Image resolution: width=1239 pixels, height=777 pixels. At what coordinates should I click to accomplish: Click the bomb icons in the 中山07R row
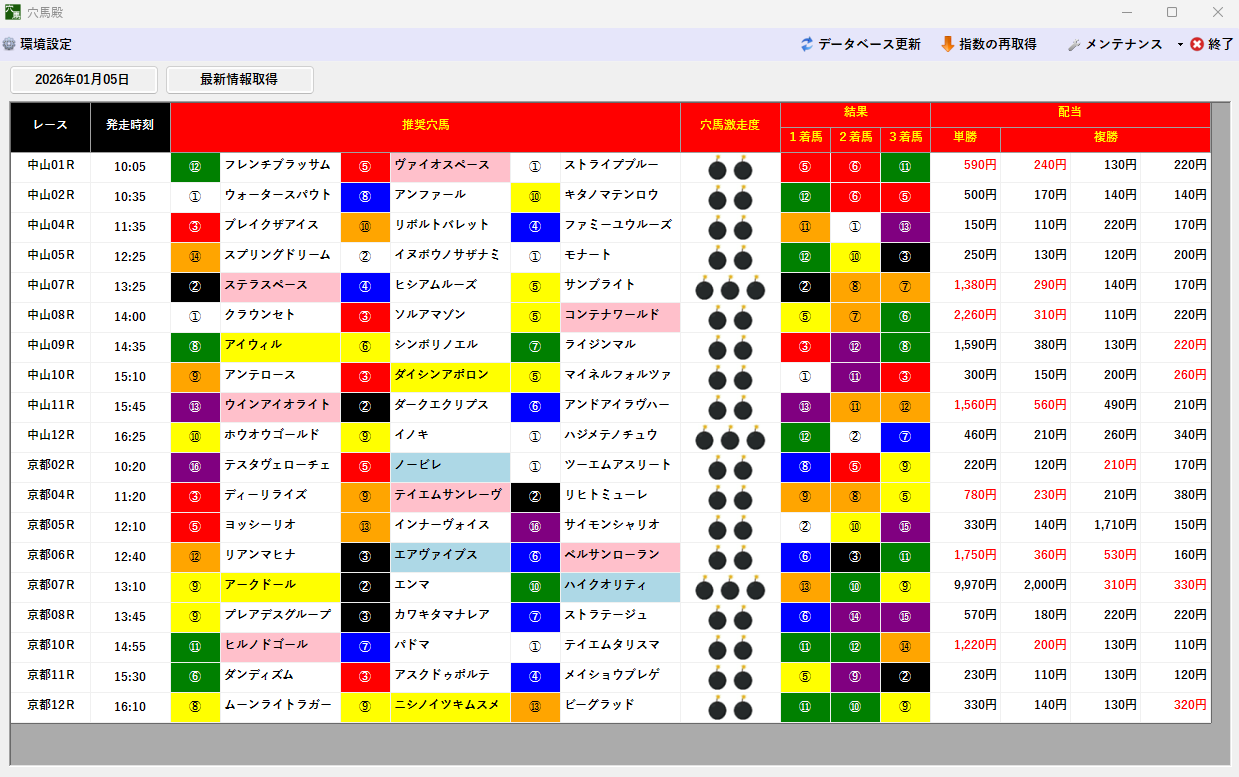730,286
